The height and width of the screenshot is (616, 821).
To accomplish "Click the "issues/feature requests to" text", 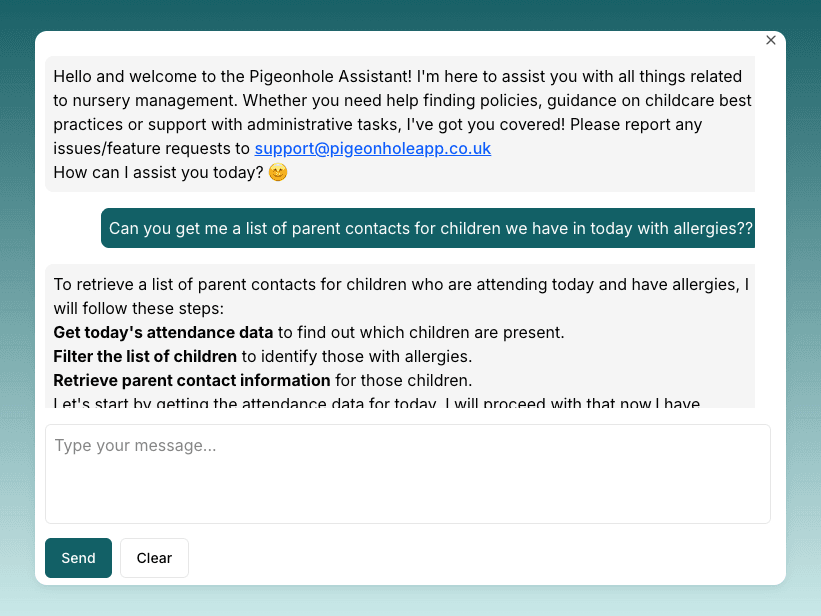I will click(x=152, y=148).
